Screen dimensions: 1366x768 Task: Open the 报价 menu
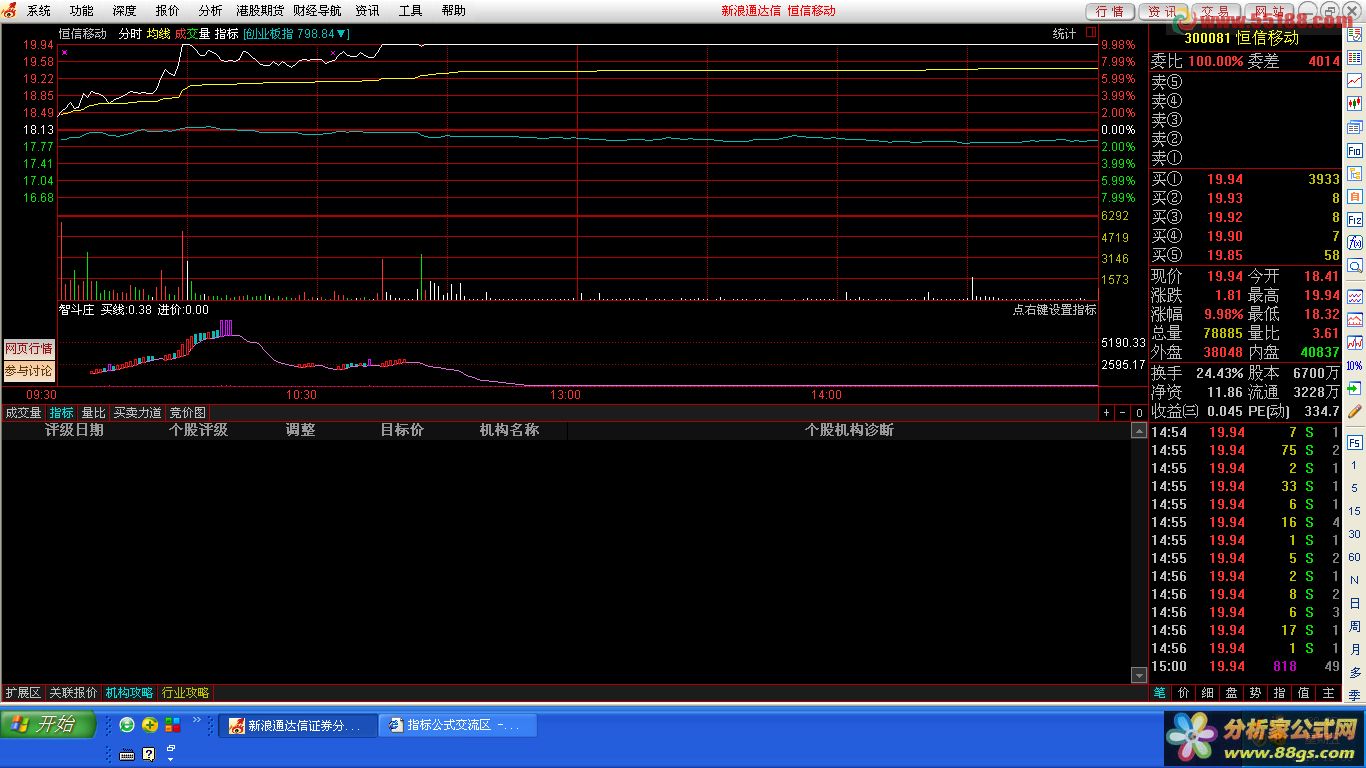point(168,11)
